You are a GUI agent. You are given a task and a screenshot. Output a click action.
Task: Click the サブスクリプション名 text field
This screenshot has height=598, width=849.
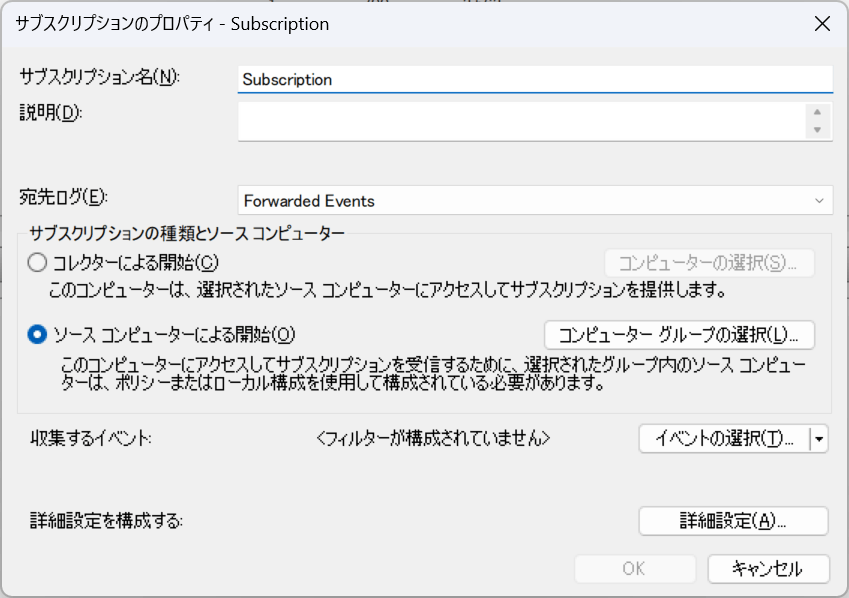(x=535, y=80)
